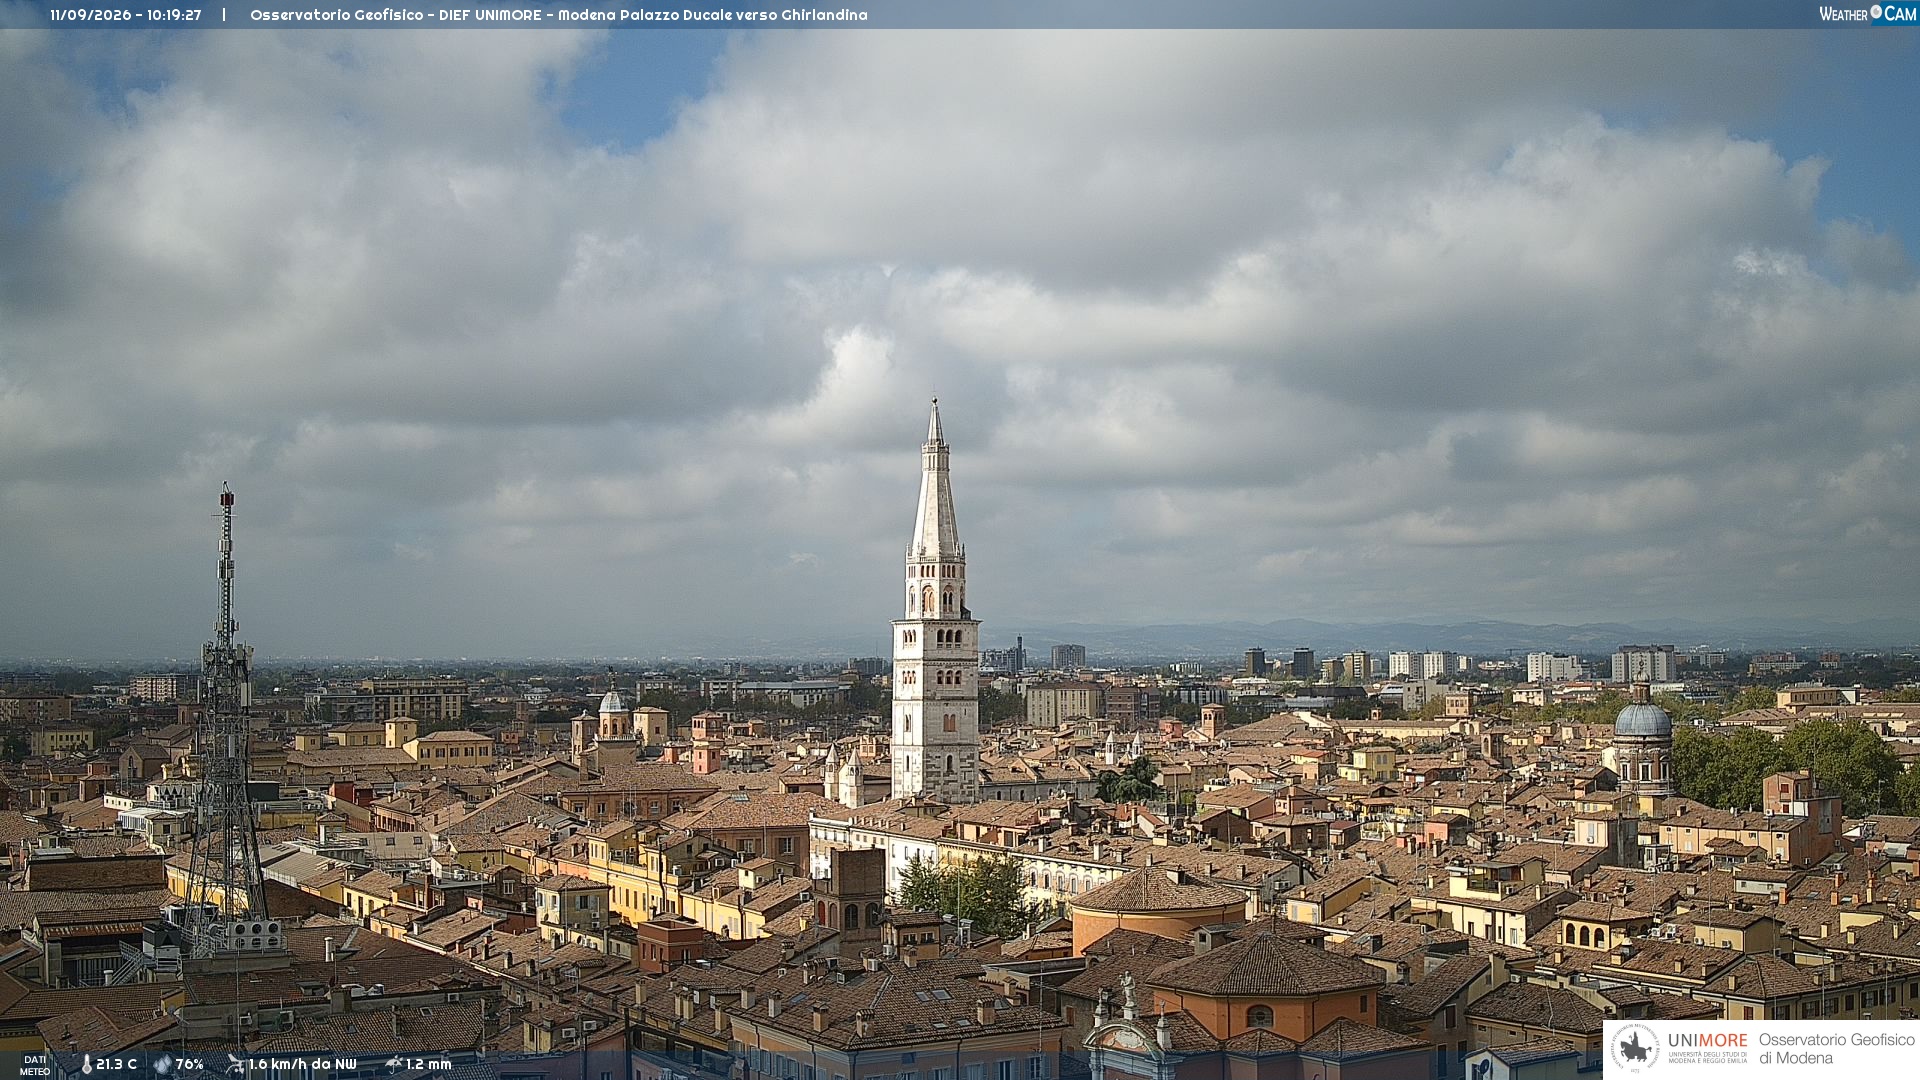
Task: Click the Modena Palazzo Ducale verso Ghirlandina caption
Action: point(713,15)
